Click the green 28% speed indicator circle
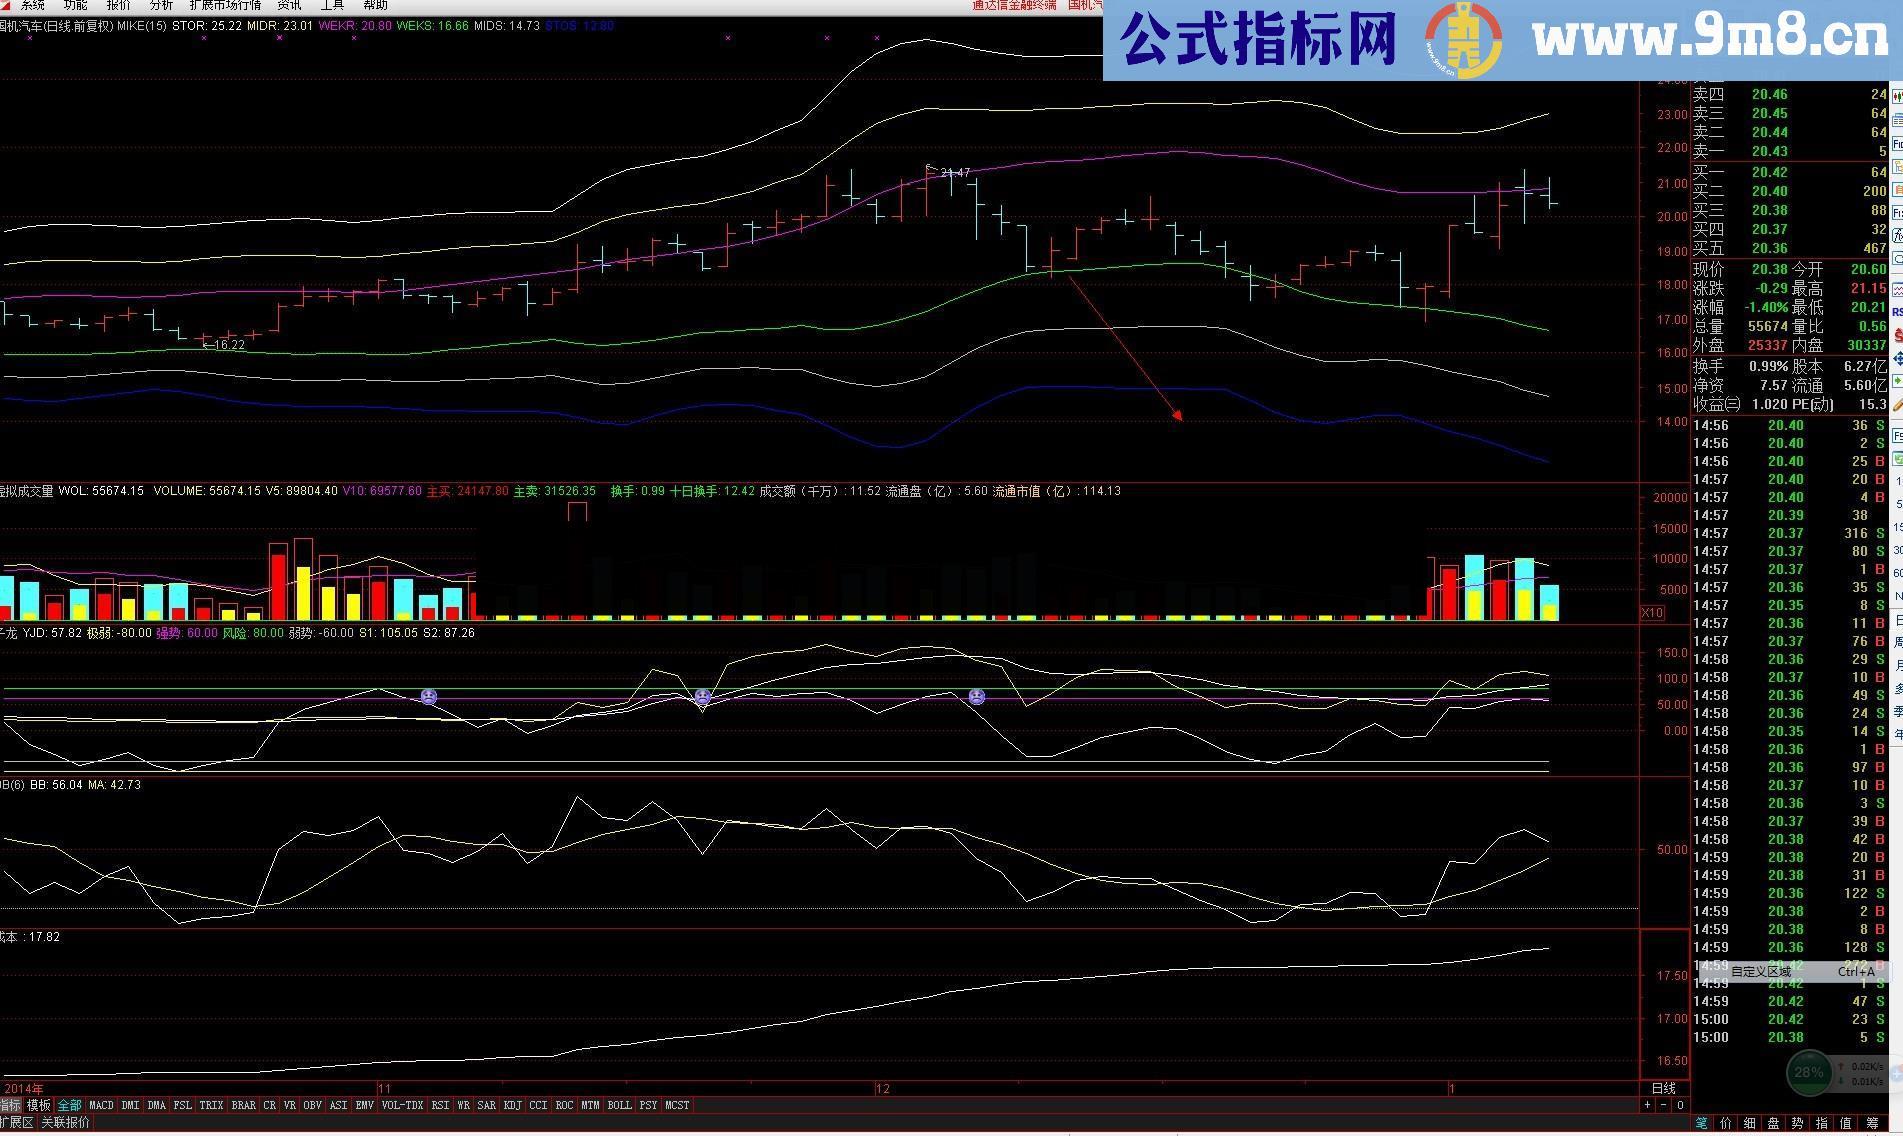Viewport: 1903px width, 1136px height. pos(1808,1072)
